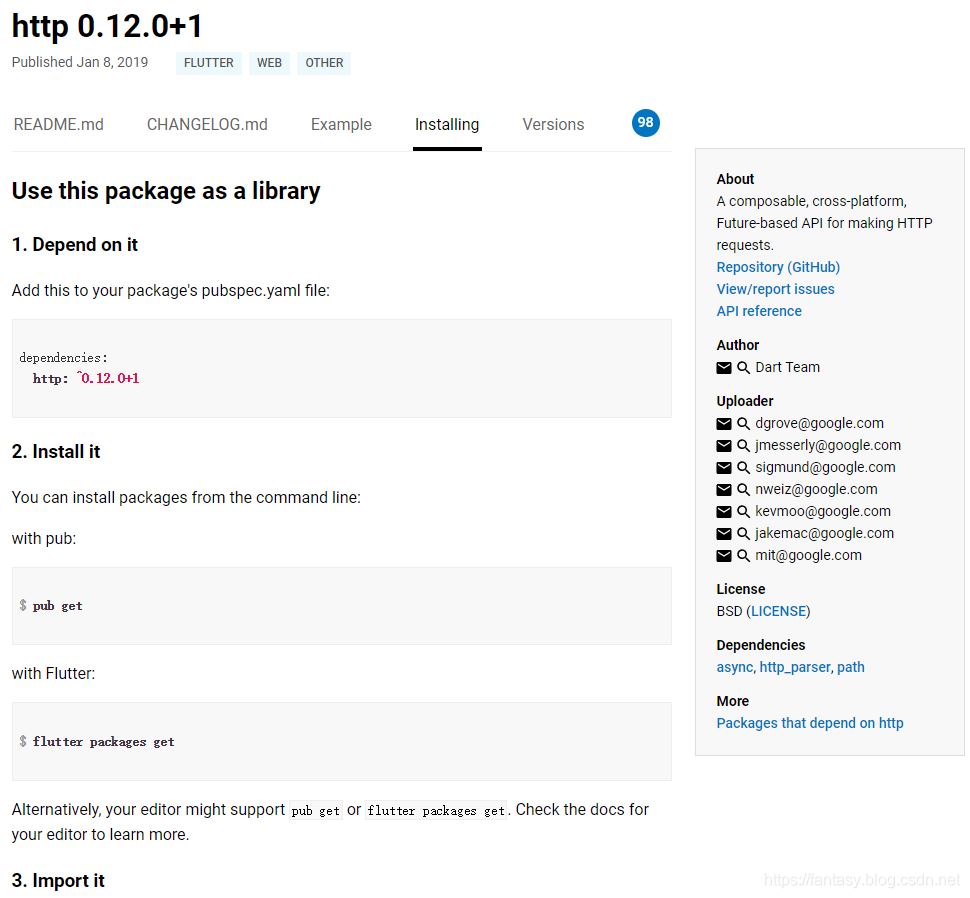Screen dimensions: 970x898
Task: Click the WEB platform tag
Action: point(269,63)
